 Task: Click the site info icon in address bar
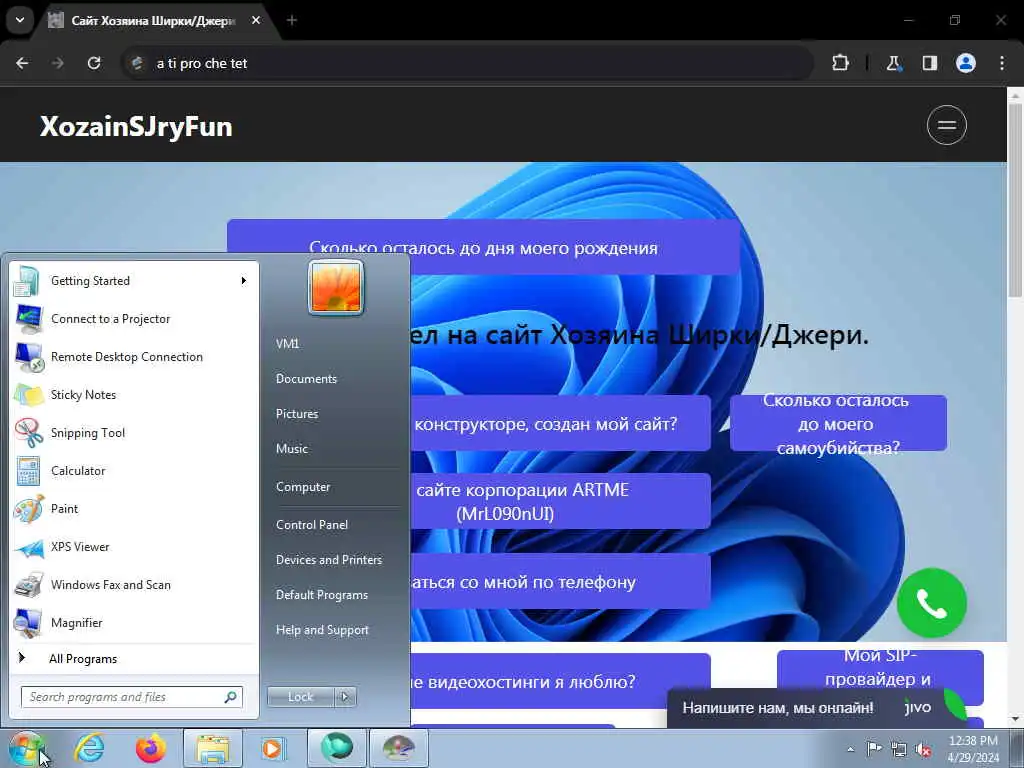[x=137, y=63]
